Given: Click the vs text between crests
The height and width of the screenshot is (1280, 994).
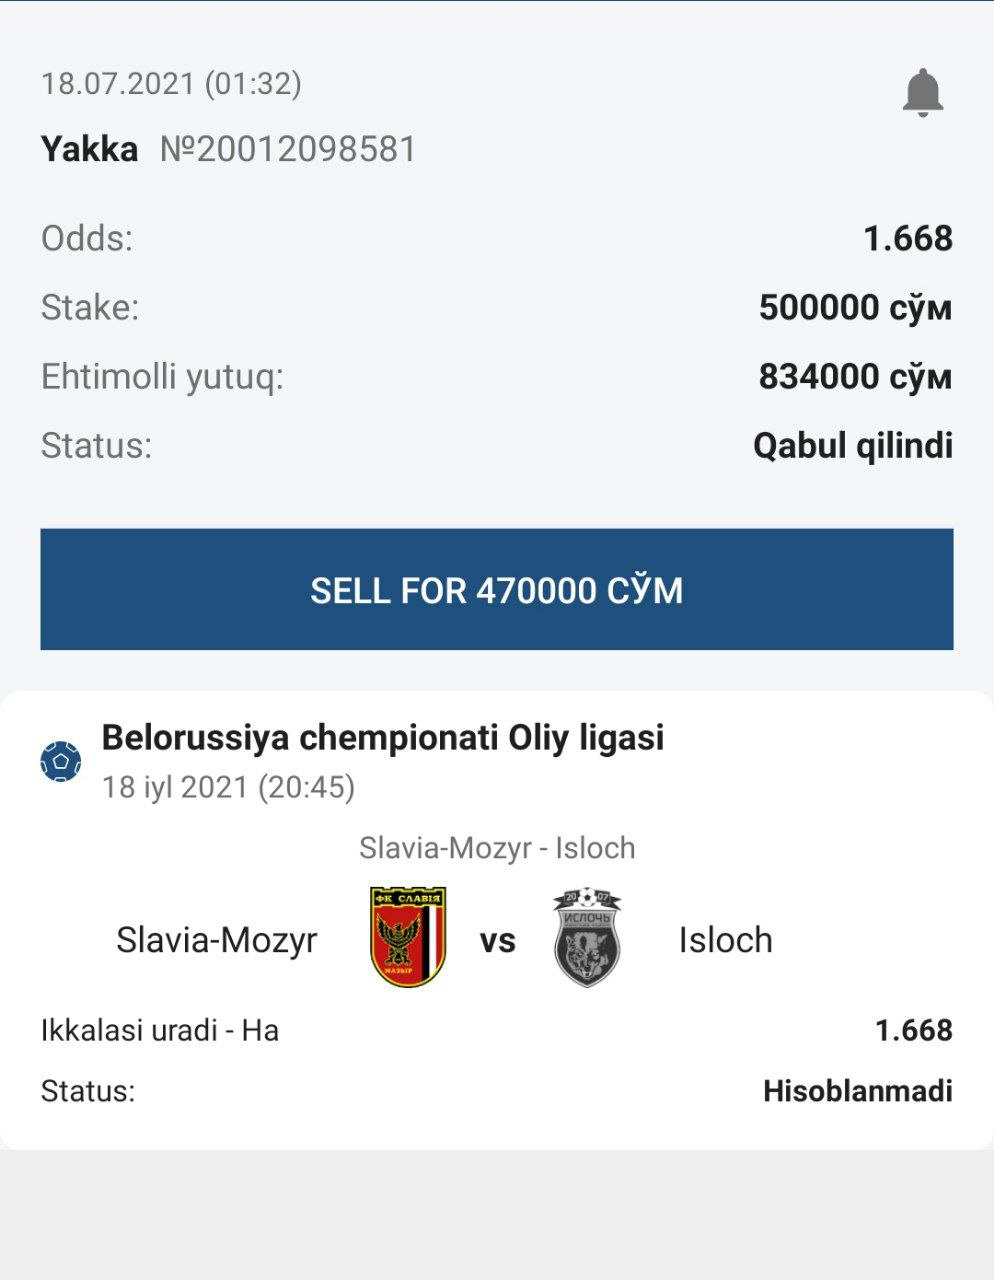Looking at the screenshot, I should [x=497, y=941].
